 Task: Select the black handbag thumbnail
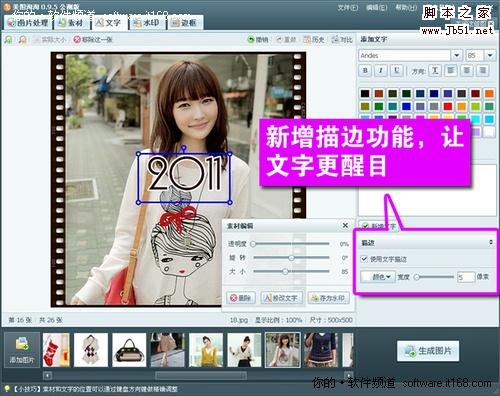coord(129,350)
